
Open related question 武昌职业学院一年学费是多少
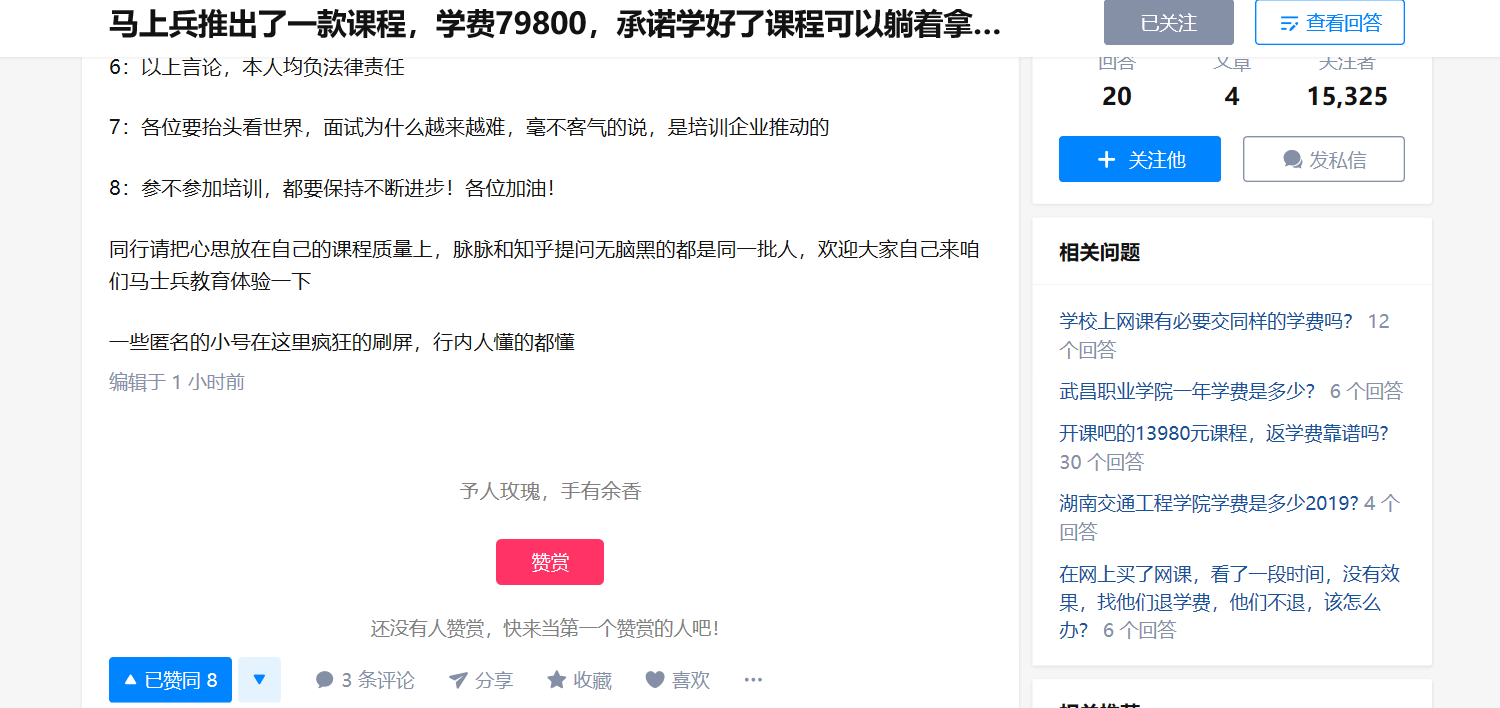[1187, 391]
